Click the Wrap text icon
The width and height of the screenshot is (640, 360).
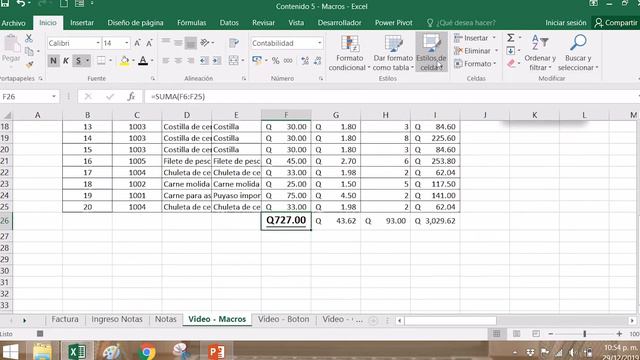(234, 43)
